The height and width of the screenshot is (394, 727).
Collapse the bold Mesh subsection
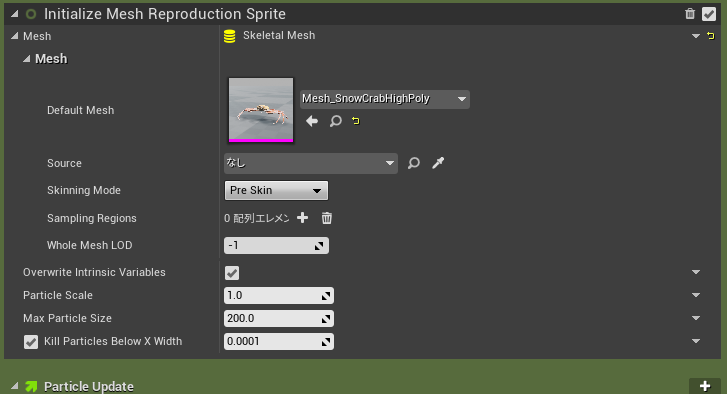coord(27,59)
